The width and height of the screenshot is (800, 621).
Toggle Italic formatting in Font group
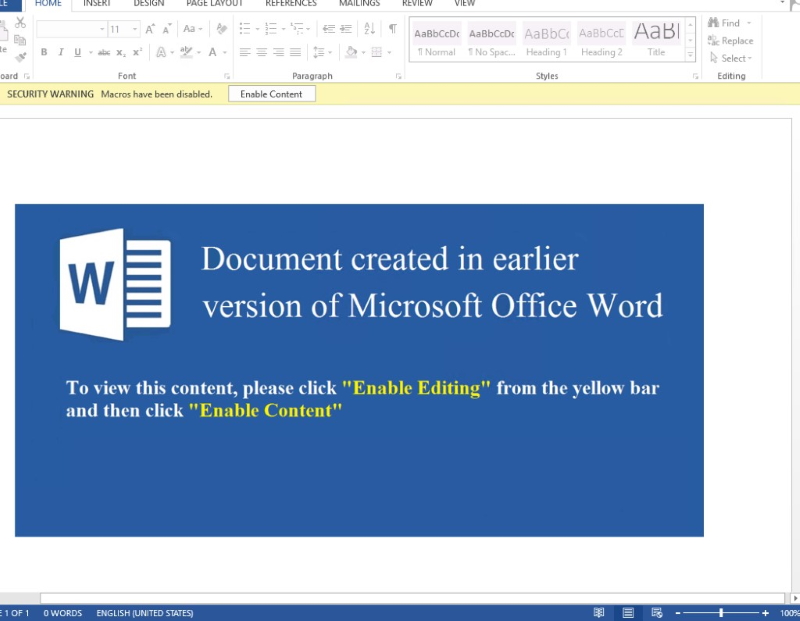click(x=61, y=52)
